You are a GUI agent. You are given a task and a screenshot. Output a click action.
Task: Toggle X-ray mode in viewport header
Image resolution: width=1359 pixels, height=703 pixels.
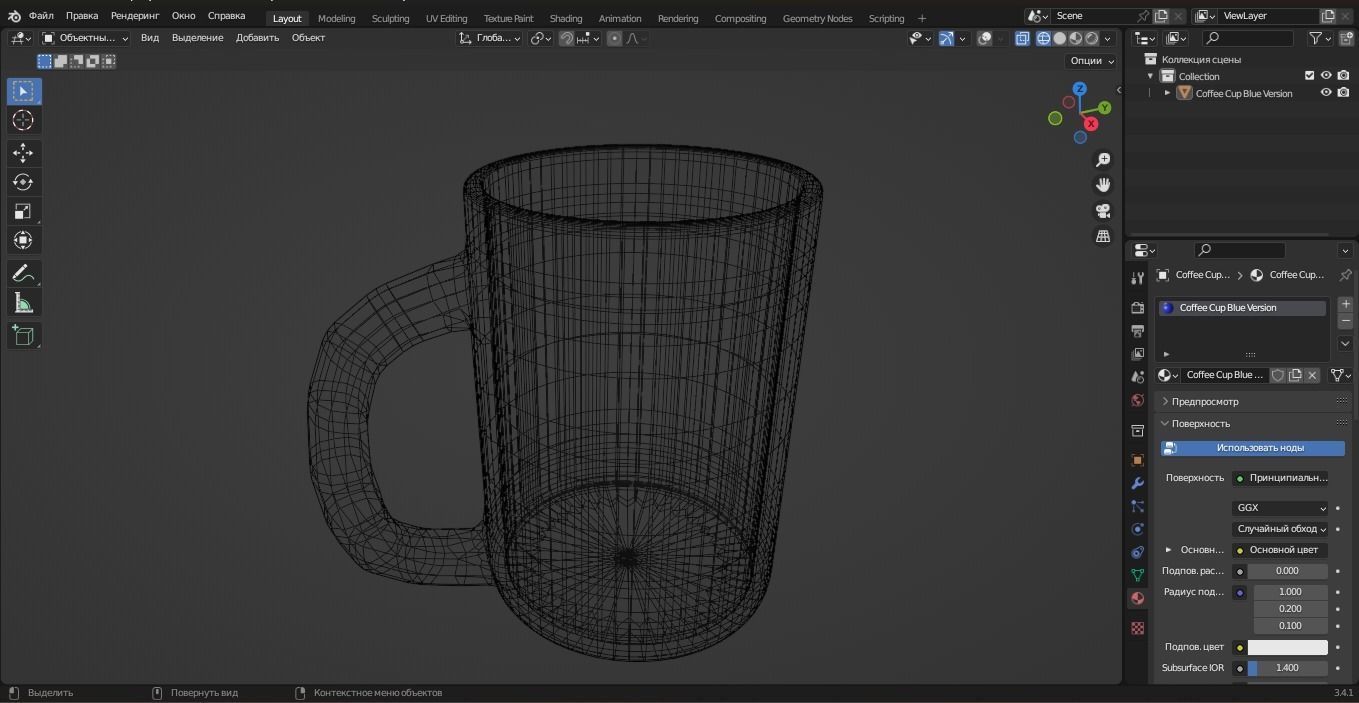click(1022, 38)
